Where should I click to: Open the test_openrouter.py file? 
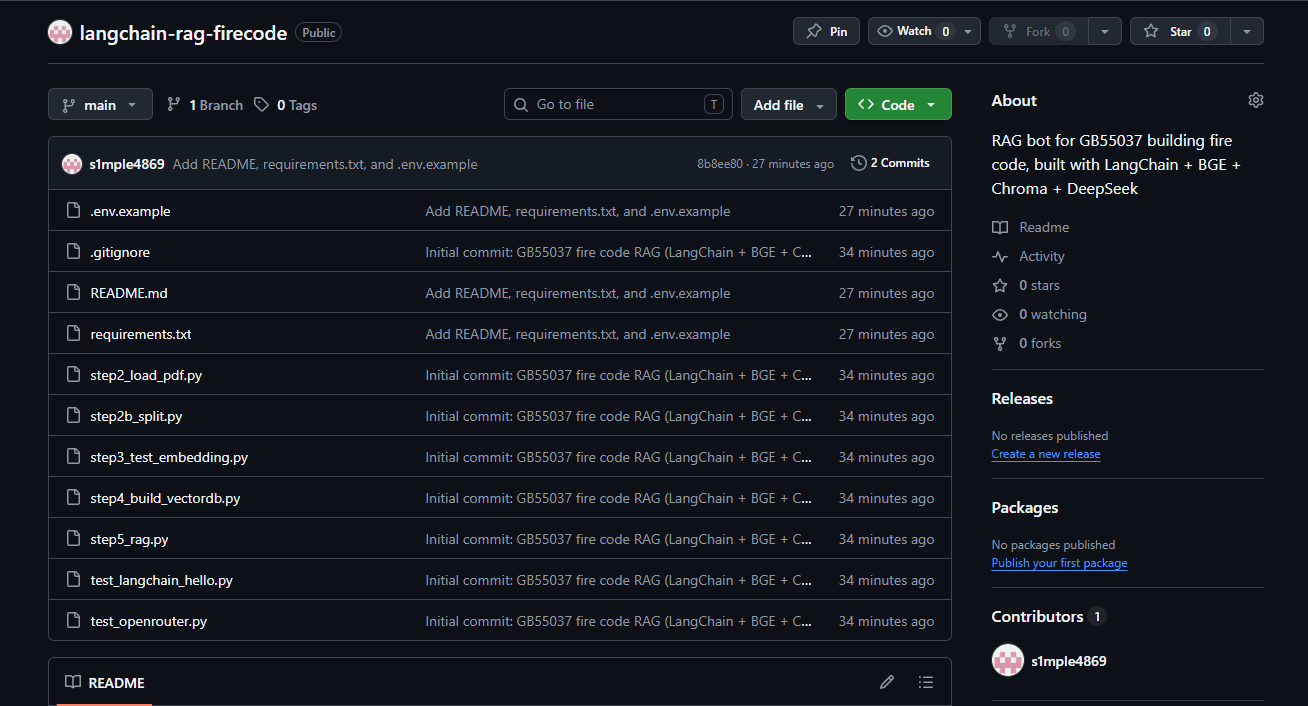(149, 621)
